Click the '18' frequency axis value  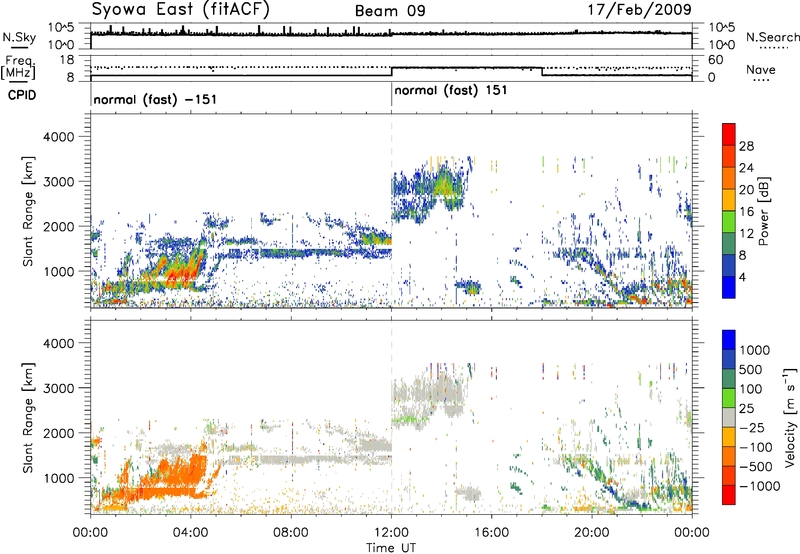(x=66, y=60)
